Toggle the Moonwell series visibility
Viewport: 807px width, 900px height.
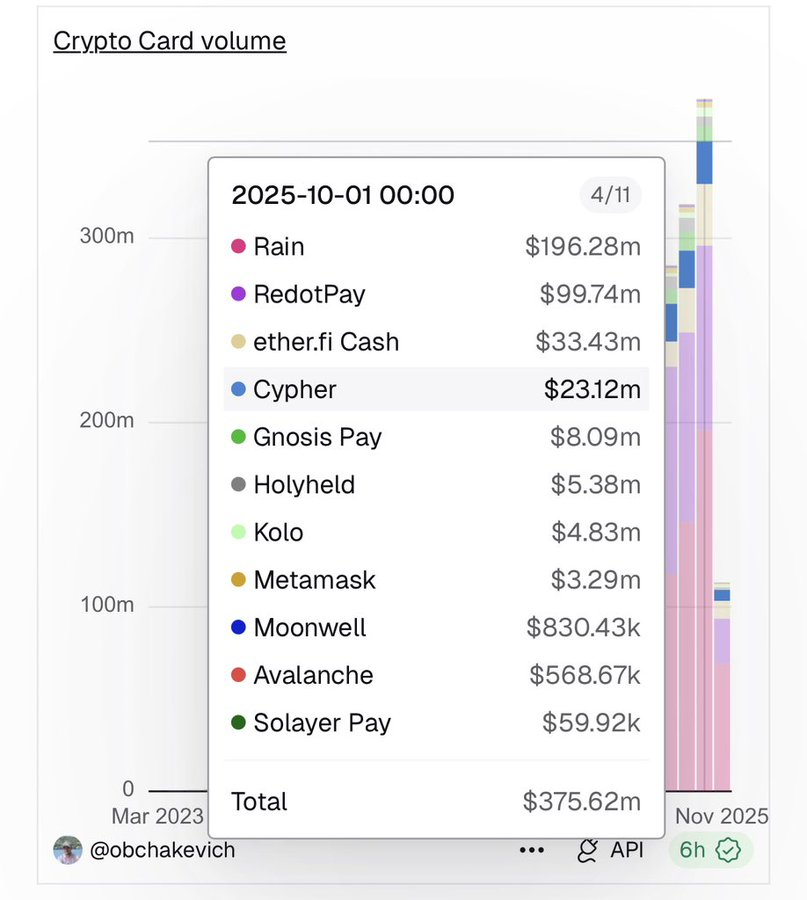311,628
